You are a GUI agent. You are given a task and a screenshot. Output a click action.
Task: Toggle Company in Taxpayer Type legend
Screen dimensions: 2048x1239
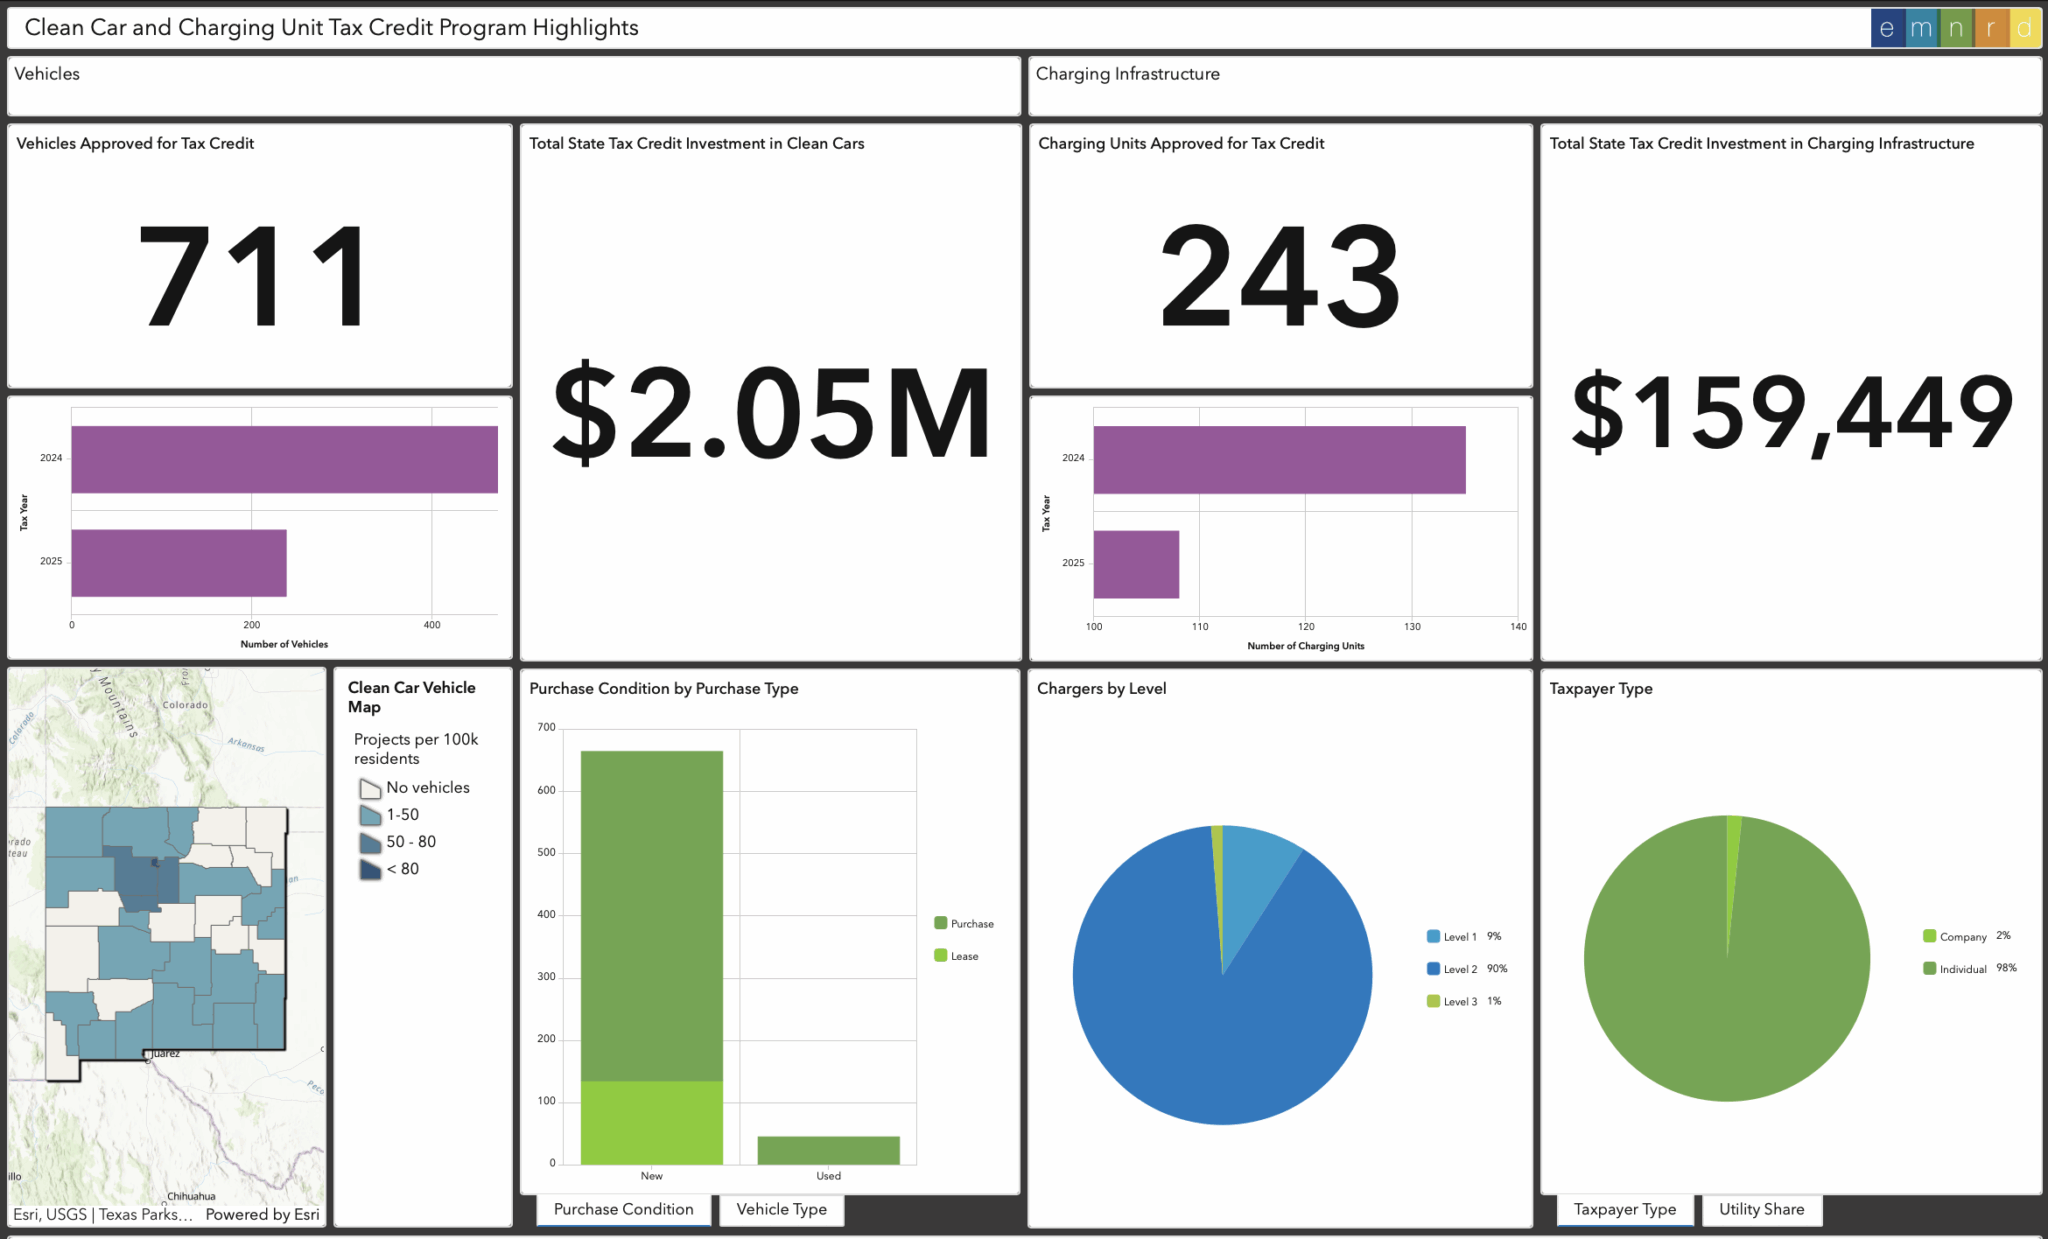click(1930, 936)
